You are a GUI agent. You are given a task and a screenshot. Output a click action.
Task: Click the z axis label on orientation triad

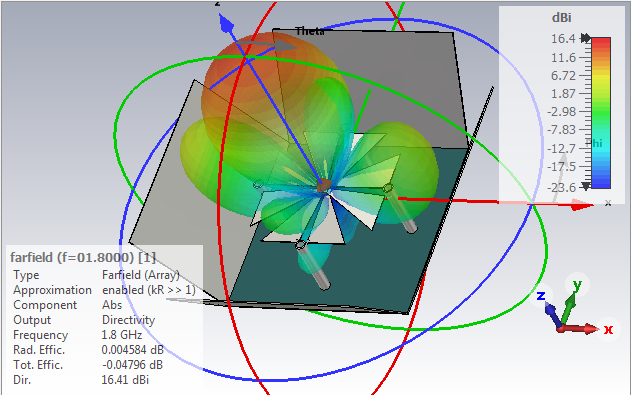coord(541,296)
